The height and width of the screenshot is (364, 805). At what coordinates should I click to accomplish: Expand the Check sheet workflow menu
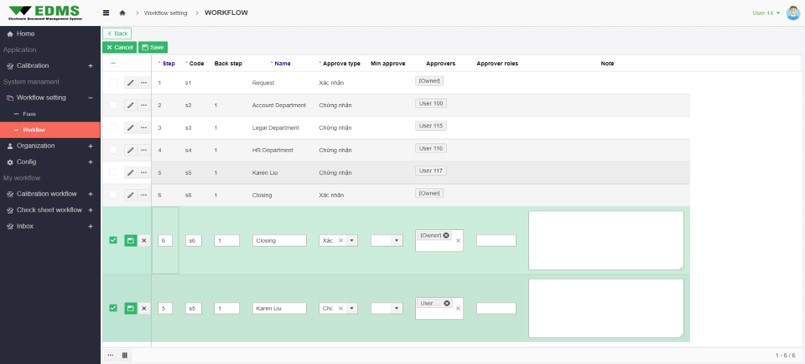90,210
